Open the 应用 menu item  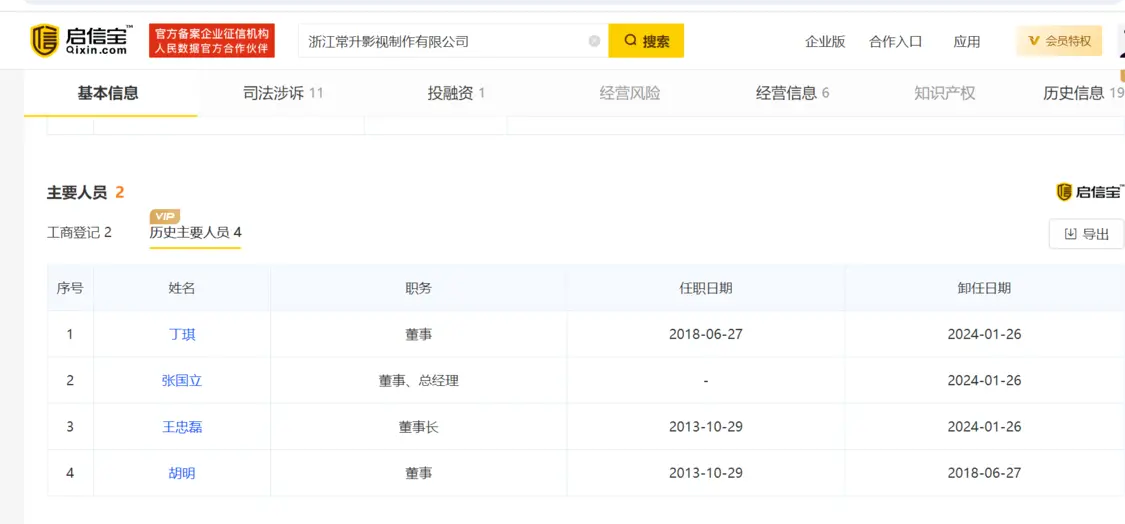[x=966, y=42]
